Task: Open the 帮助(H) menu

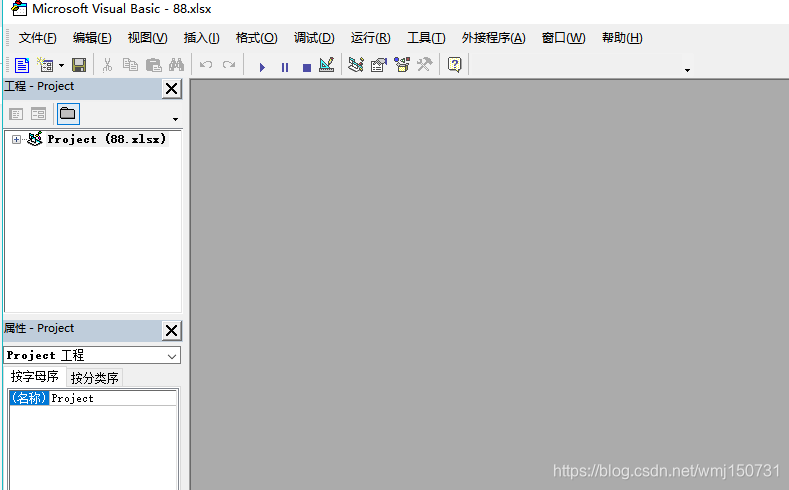Action: click(622, 38)
